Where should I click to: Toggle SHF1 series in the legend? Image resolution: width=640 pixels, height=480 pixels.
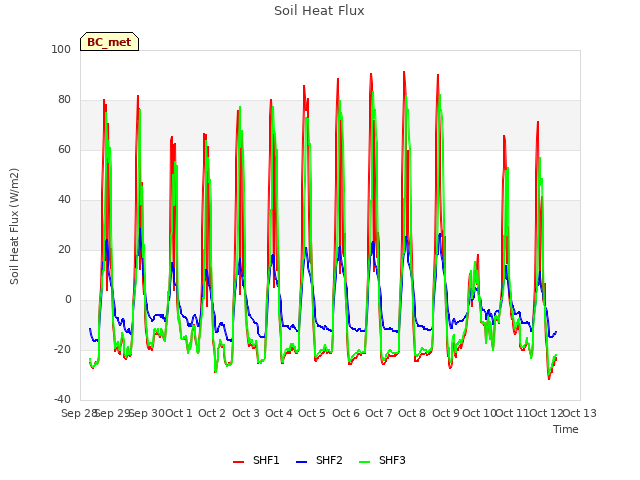point(256,460)
